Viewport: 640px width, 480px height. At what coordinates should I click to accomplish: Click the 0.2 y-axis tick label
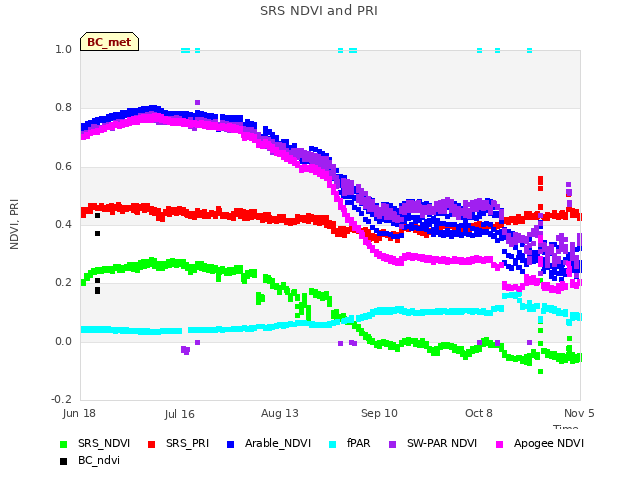(63, 283)
